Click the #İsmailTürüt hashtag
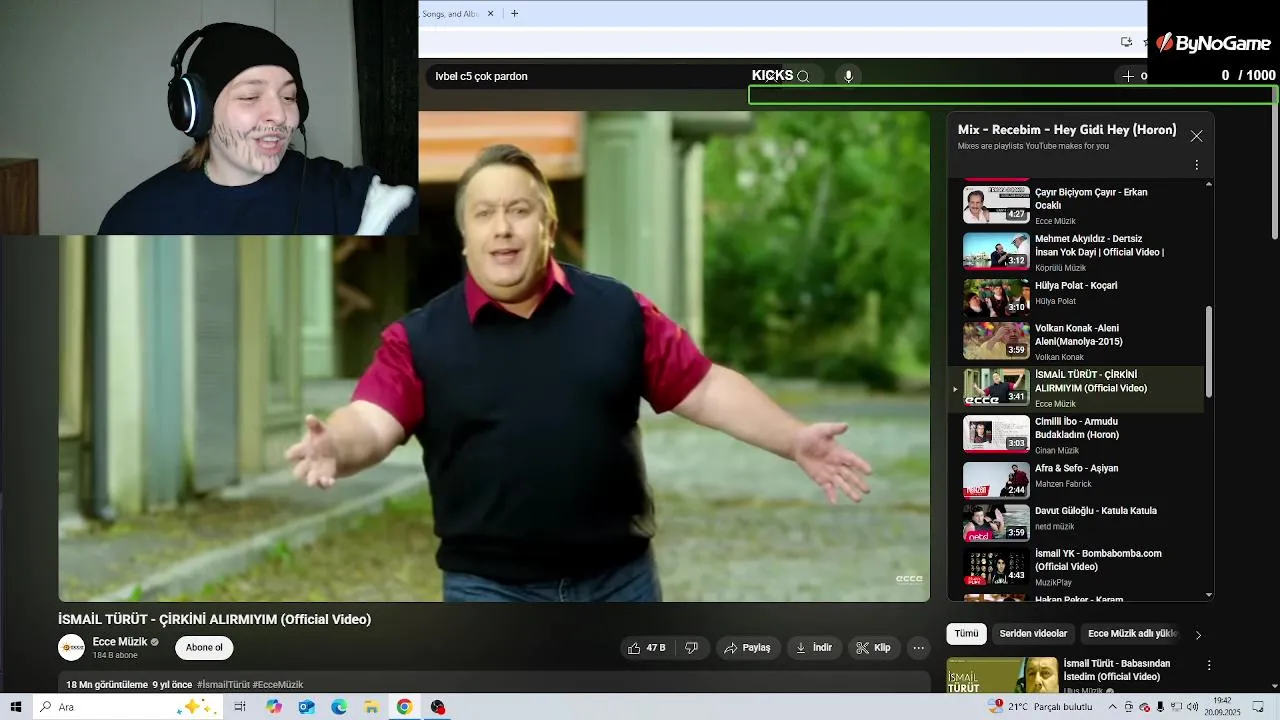The image size is (1280, 720). (x=223, y=685)
